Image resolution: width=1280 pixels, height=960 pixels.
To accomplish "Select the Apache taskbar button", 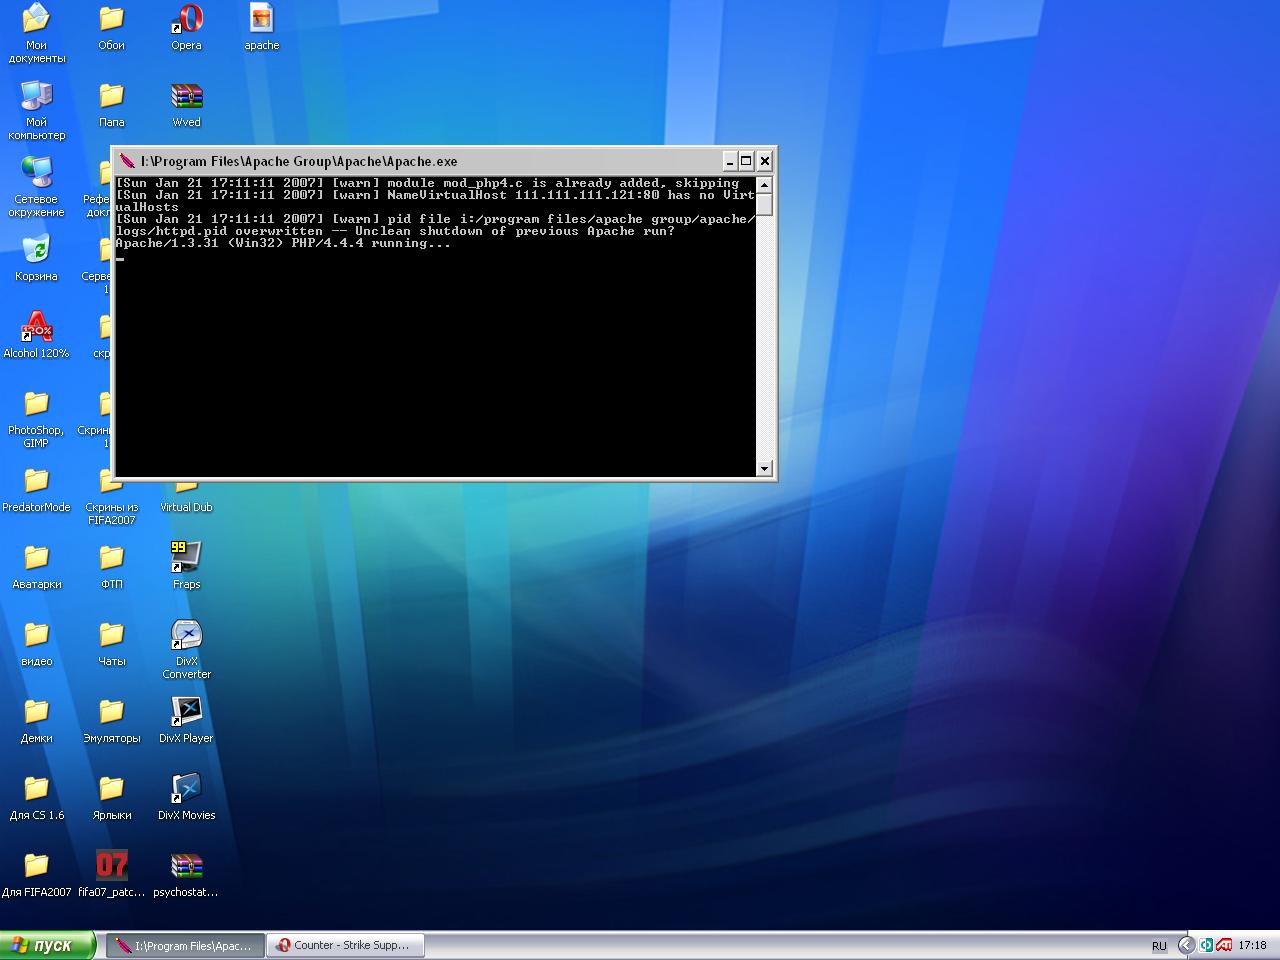I will pyautogui.click(x=185, y=945).
